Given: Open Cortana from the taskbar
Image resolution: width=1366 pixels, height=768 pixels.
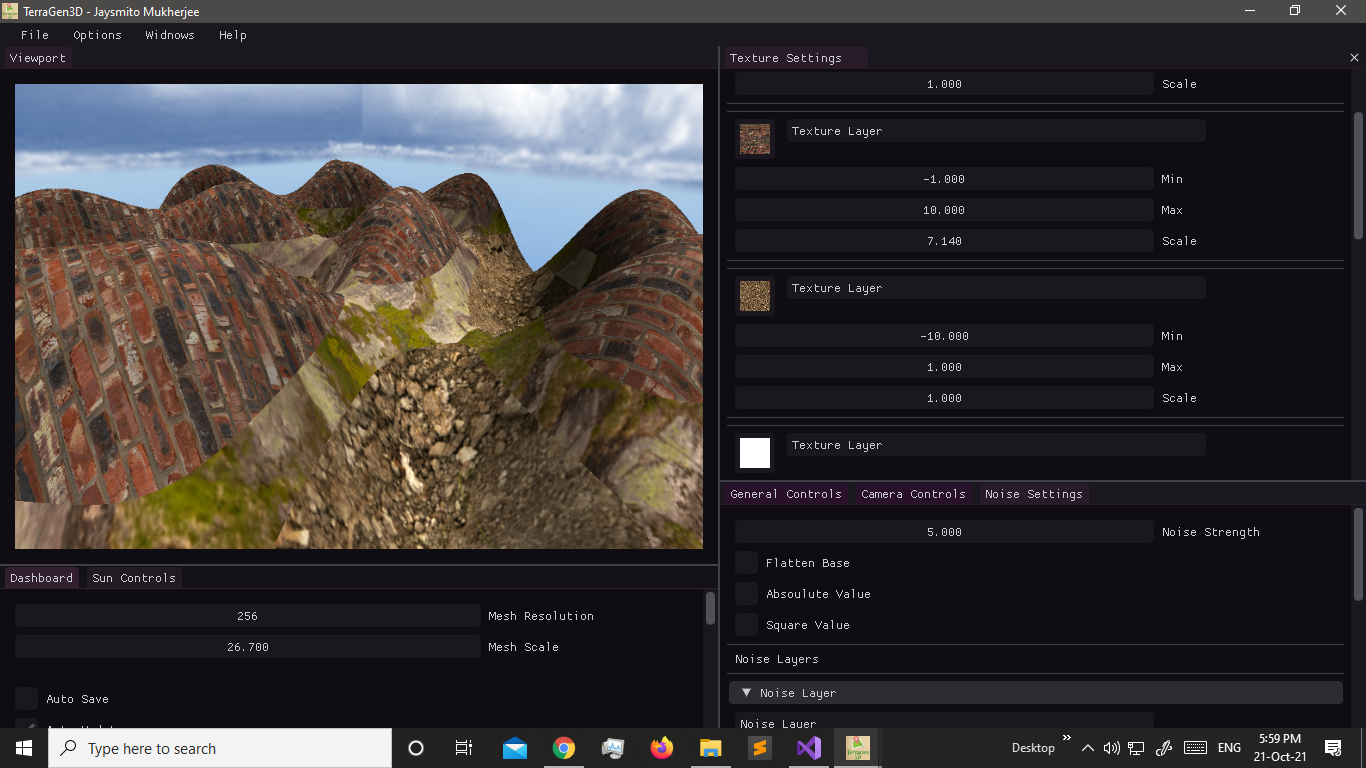Looking at the screenshot, I should 416,748.
